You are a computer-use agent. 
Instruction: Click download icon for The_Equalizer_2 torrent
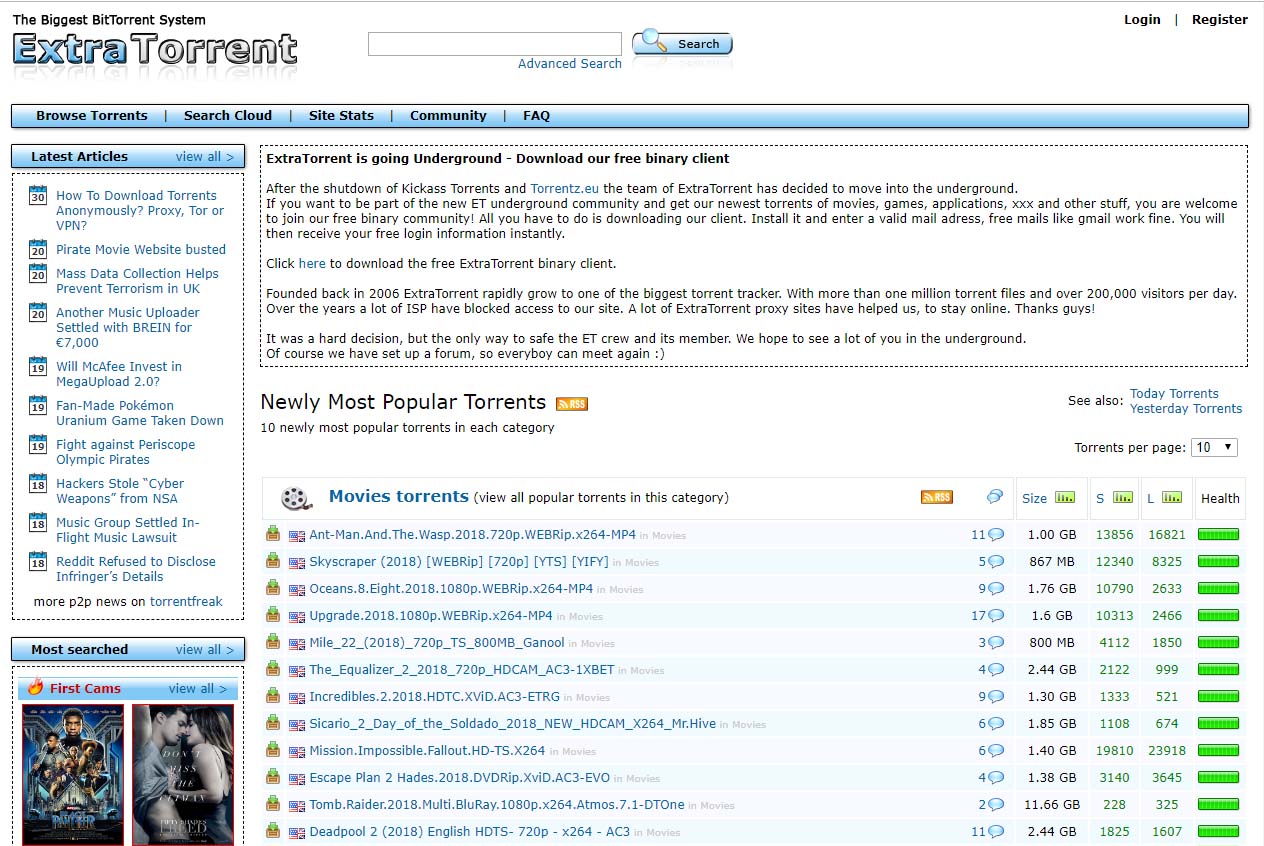273,669
